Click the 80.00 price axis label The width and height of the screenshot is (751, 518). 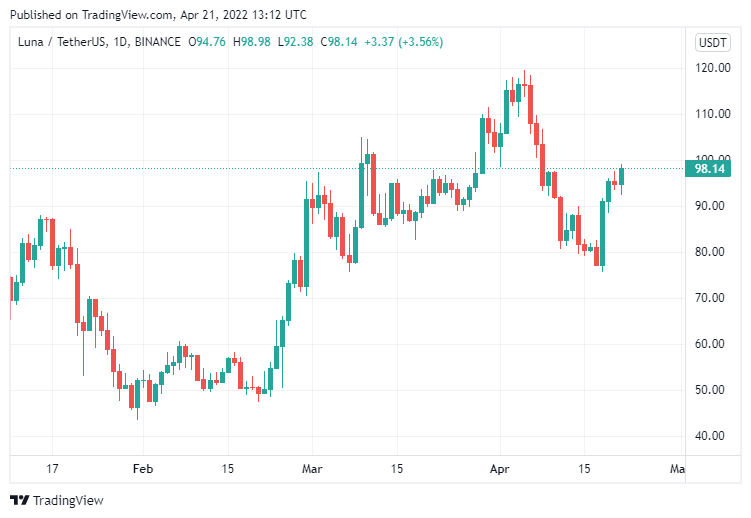(712, 252)
